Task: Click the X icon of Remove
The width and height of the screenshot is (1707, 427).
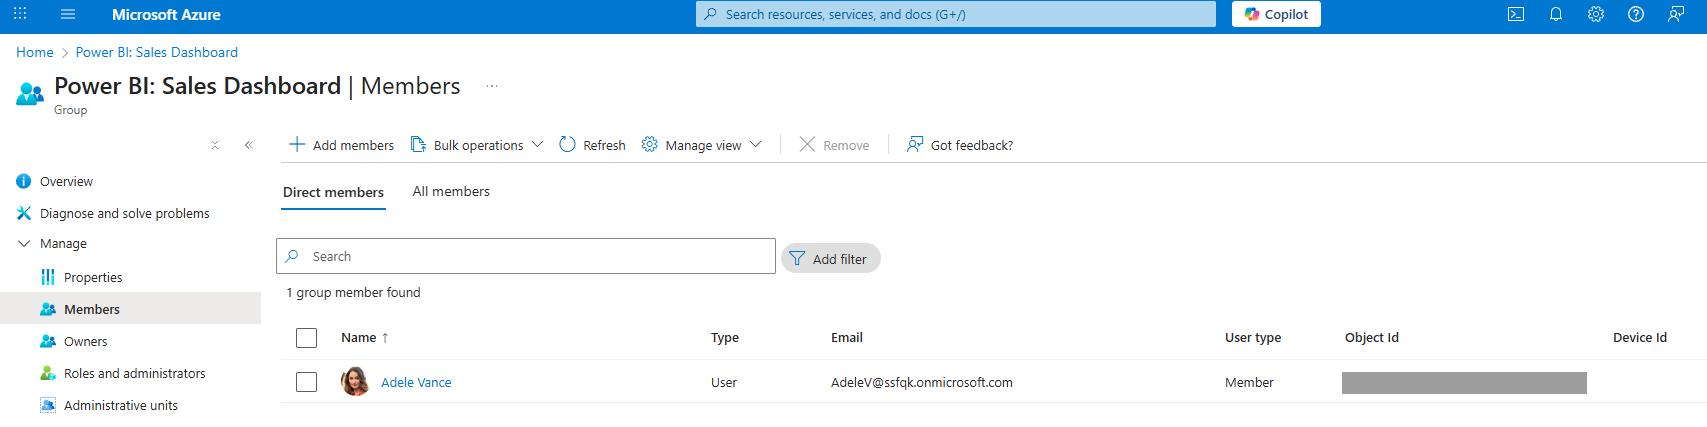Action: click(x=807, y=144)
